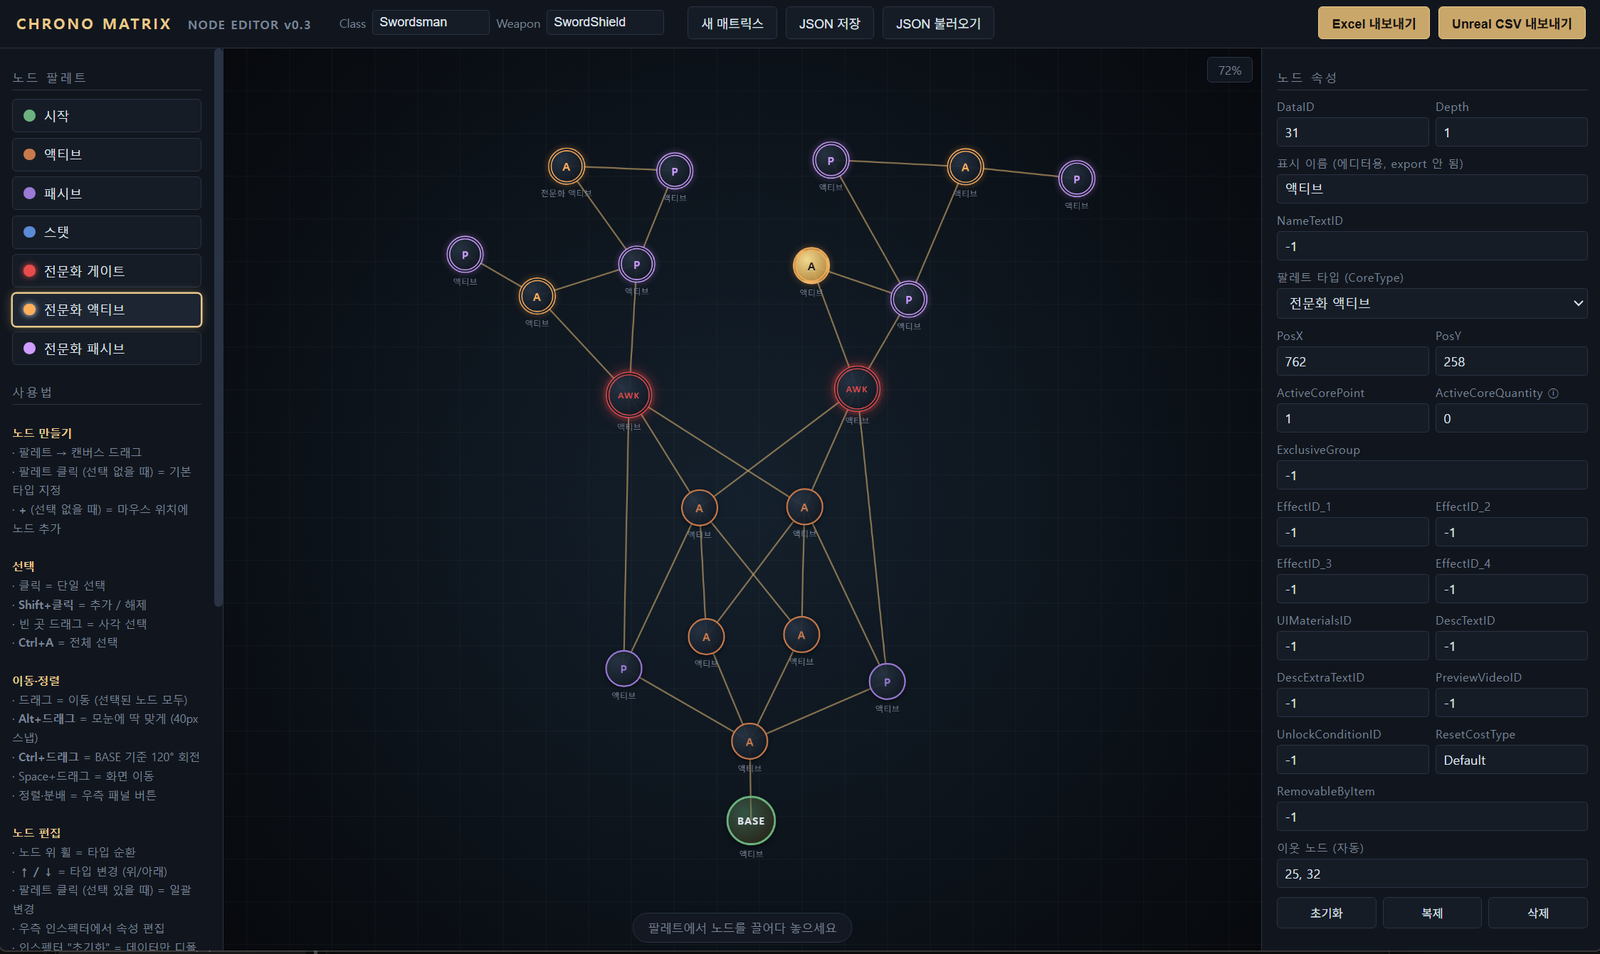The width and height of the screenshot is (1600, 954).
Task: Click the Weapon field containing SwordShield
Action: [605, 22]
